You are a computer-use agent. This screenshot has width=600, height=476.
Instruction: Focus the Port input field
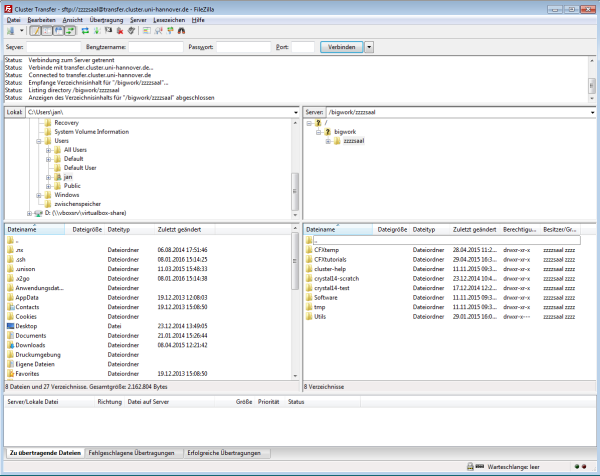point(303,47)
